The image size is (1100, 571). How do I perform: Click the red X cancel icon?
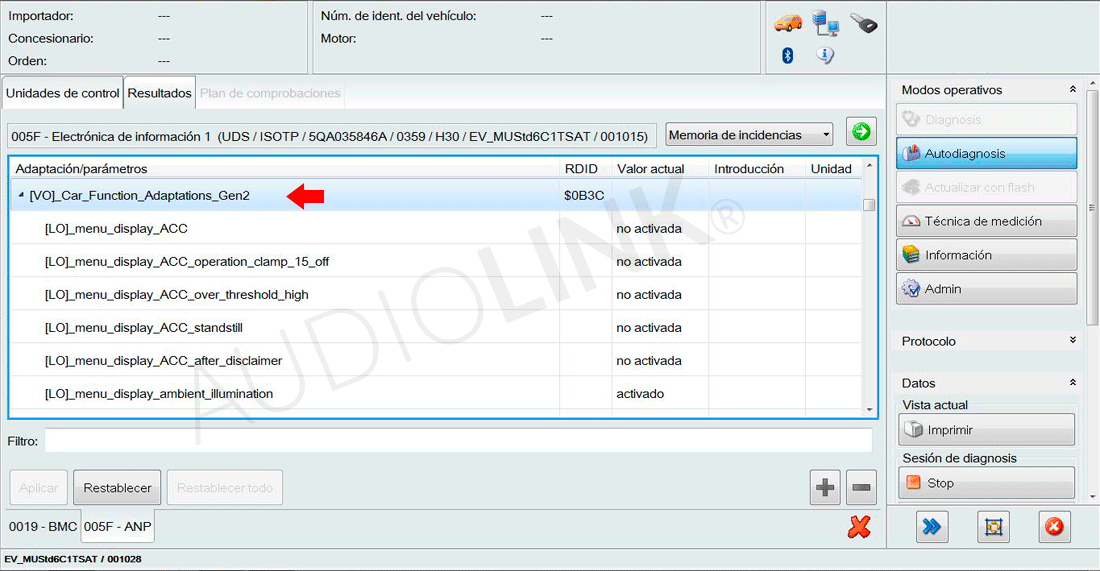click(858, 526)
